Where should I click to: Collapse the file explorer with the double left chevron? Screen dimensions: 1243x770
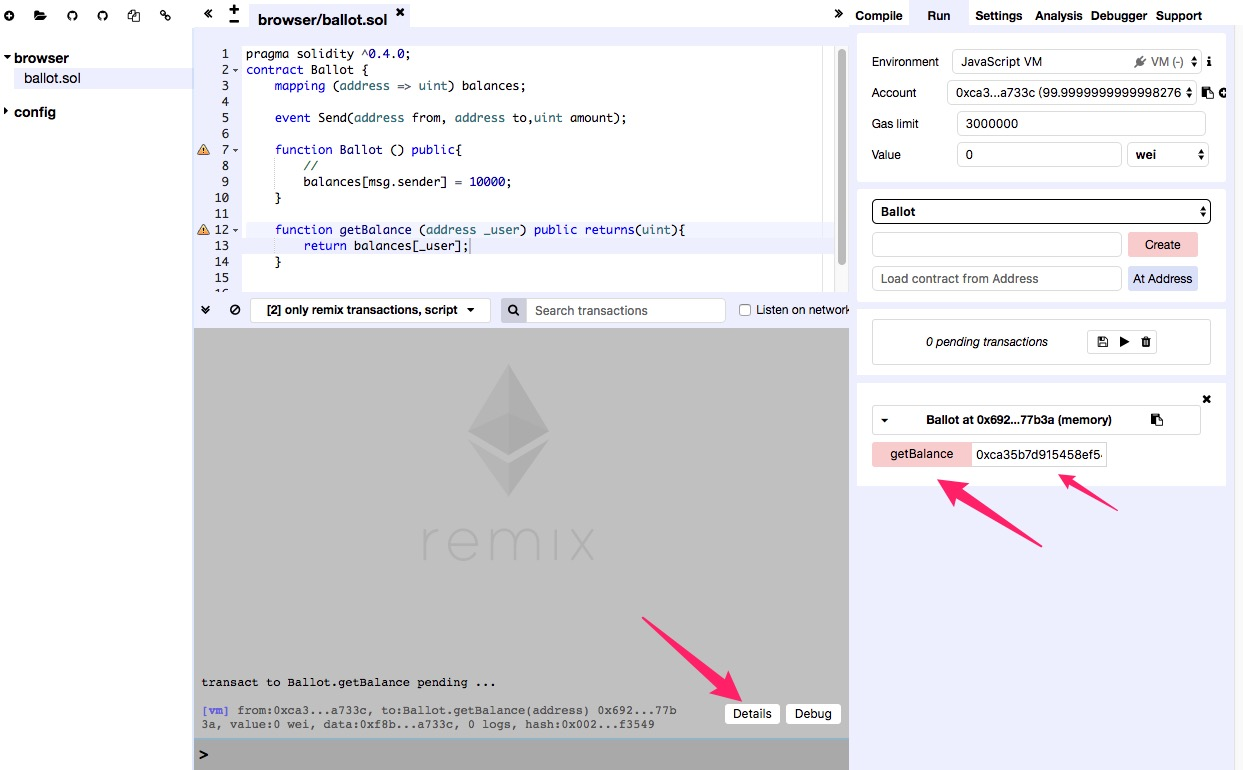[208, 14]
